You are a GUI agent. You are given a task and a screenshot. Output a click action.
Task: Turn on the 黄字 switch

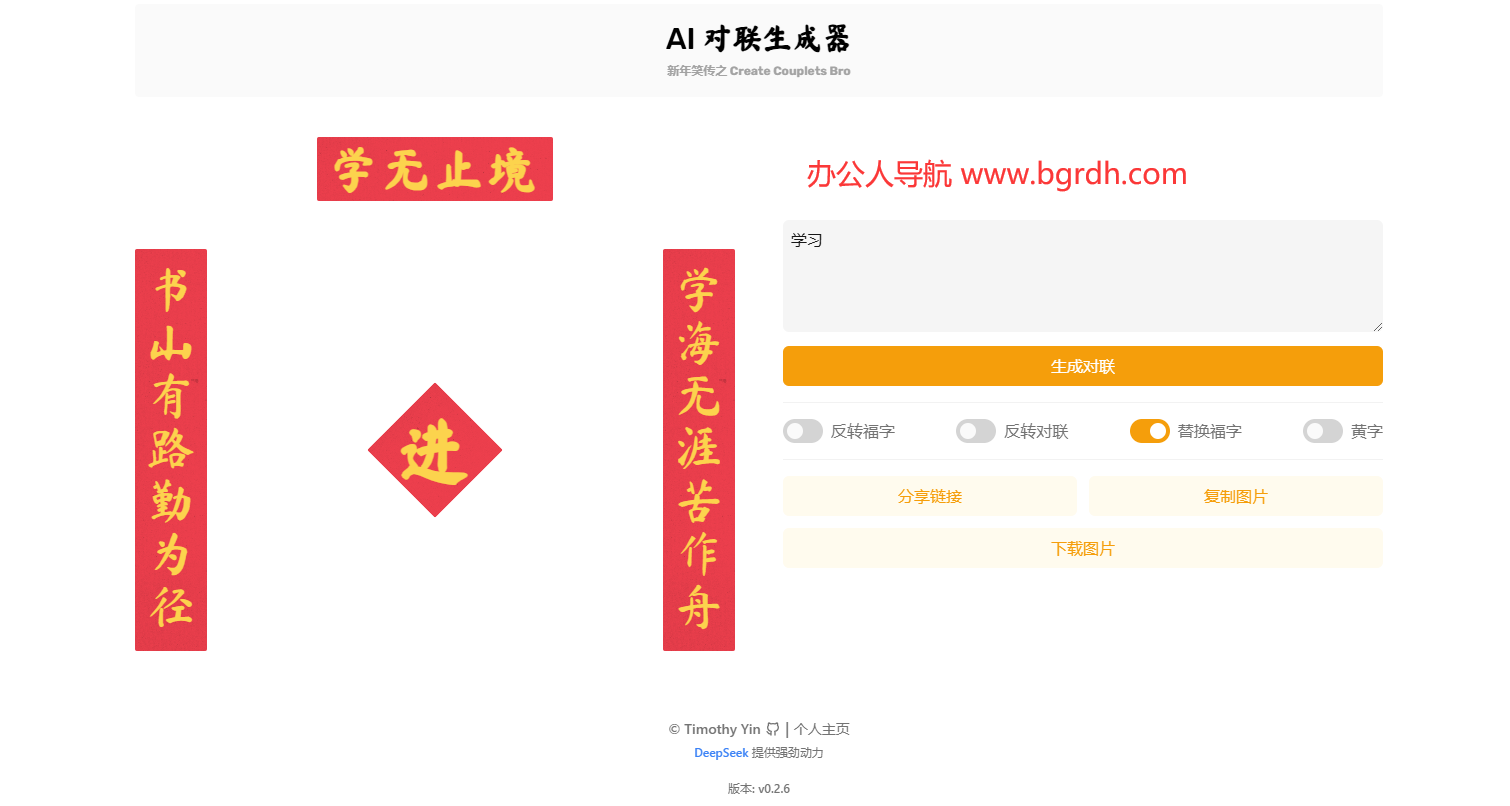(1322, 431)
